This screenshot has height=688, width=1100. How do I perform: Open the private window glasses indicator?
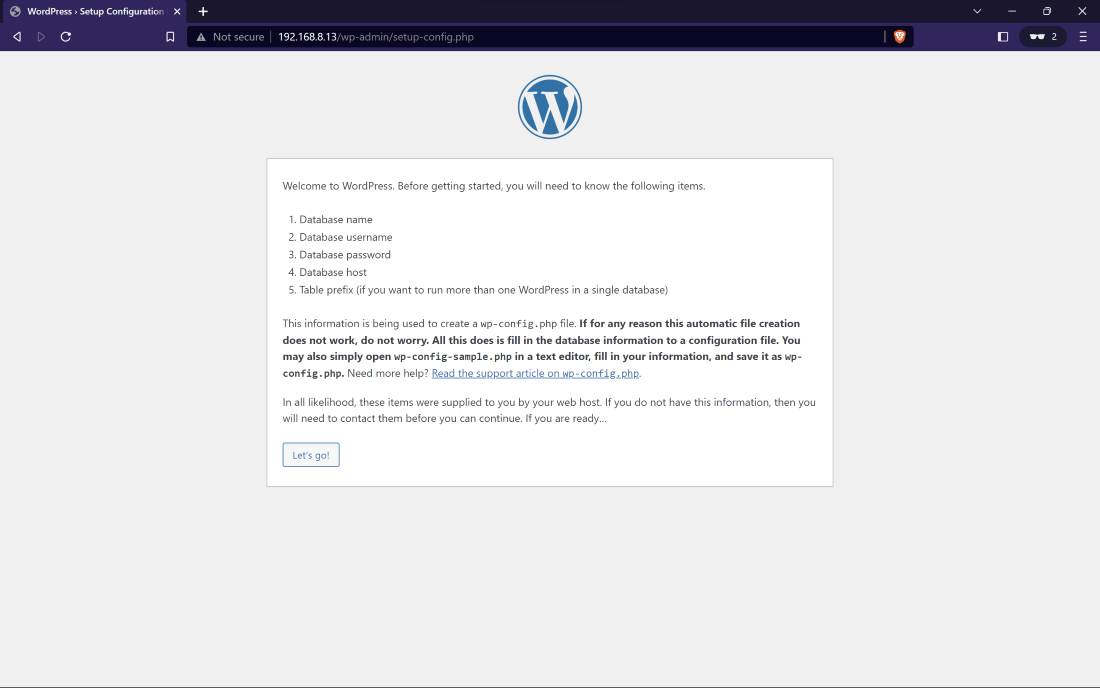point(1042,36)
